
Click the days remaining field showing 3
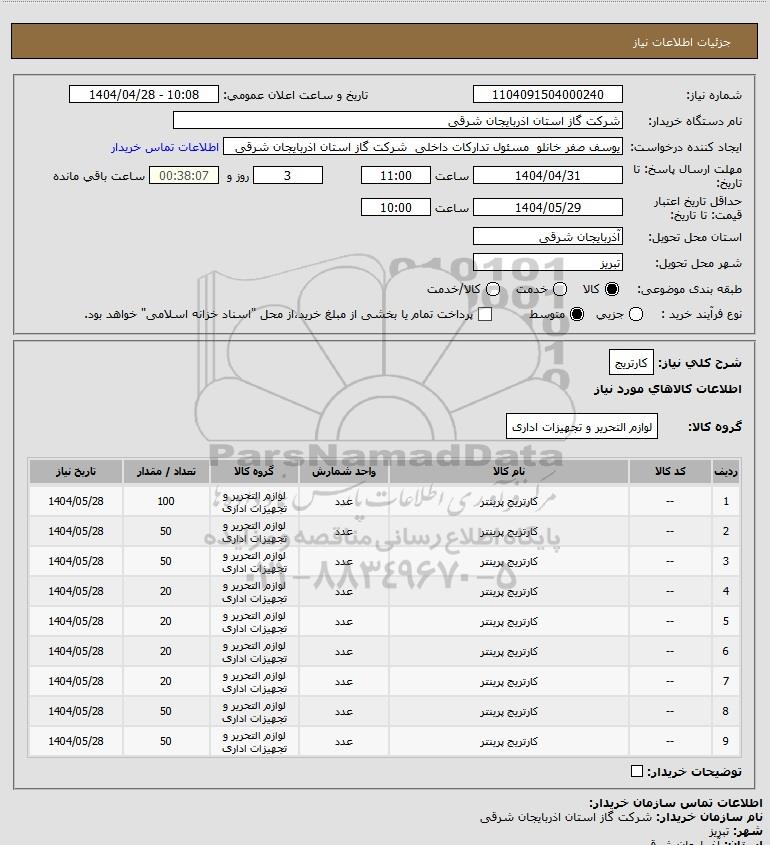click(288, 176)
